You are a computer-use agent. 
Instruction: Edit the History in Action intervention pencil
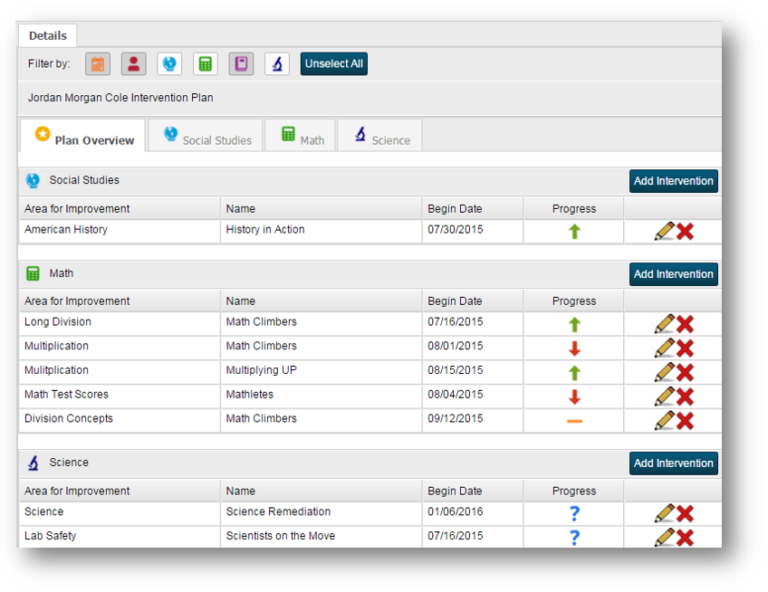[x=663, y=232]
